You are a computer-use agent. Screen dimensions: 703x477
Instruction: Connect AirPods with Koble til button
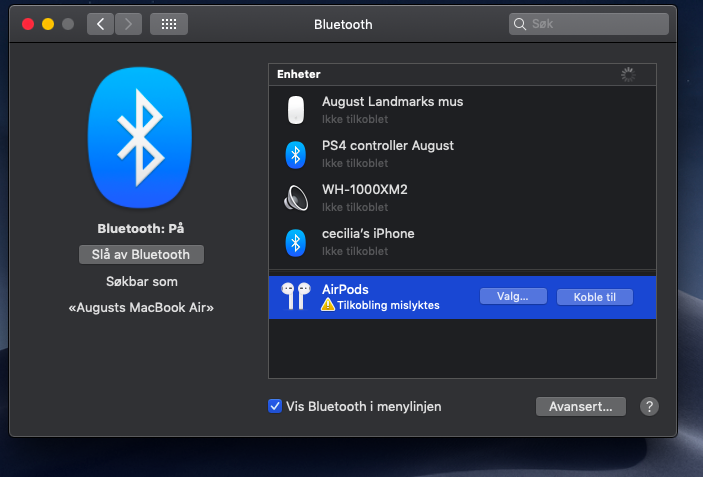point(595,297)
